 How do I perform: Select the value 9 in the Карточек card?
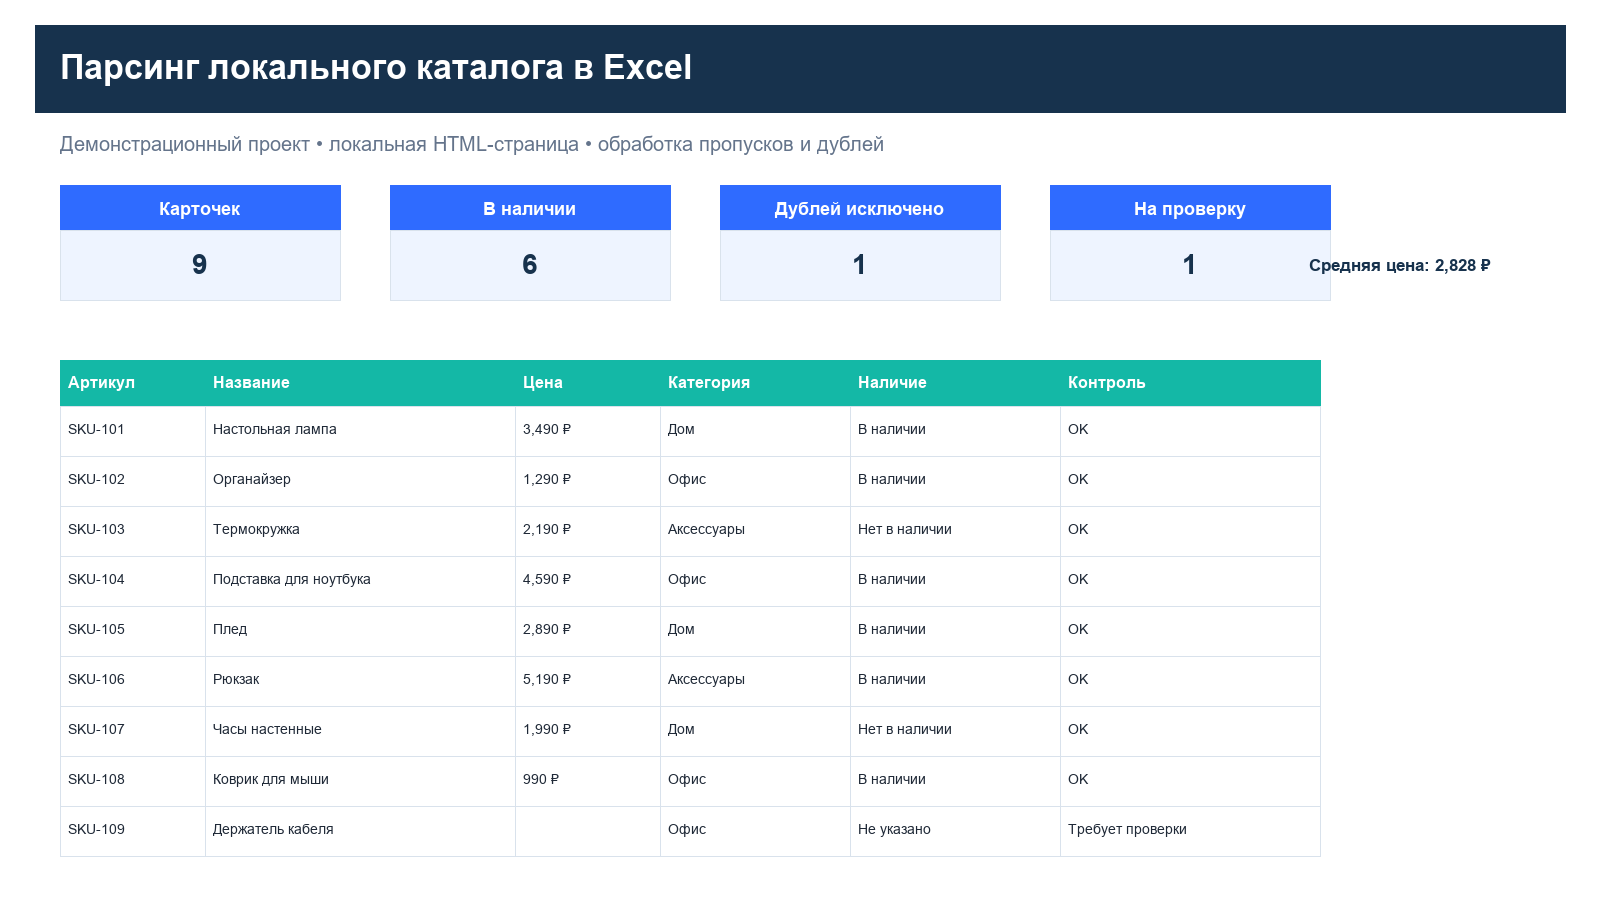(200, 265)
